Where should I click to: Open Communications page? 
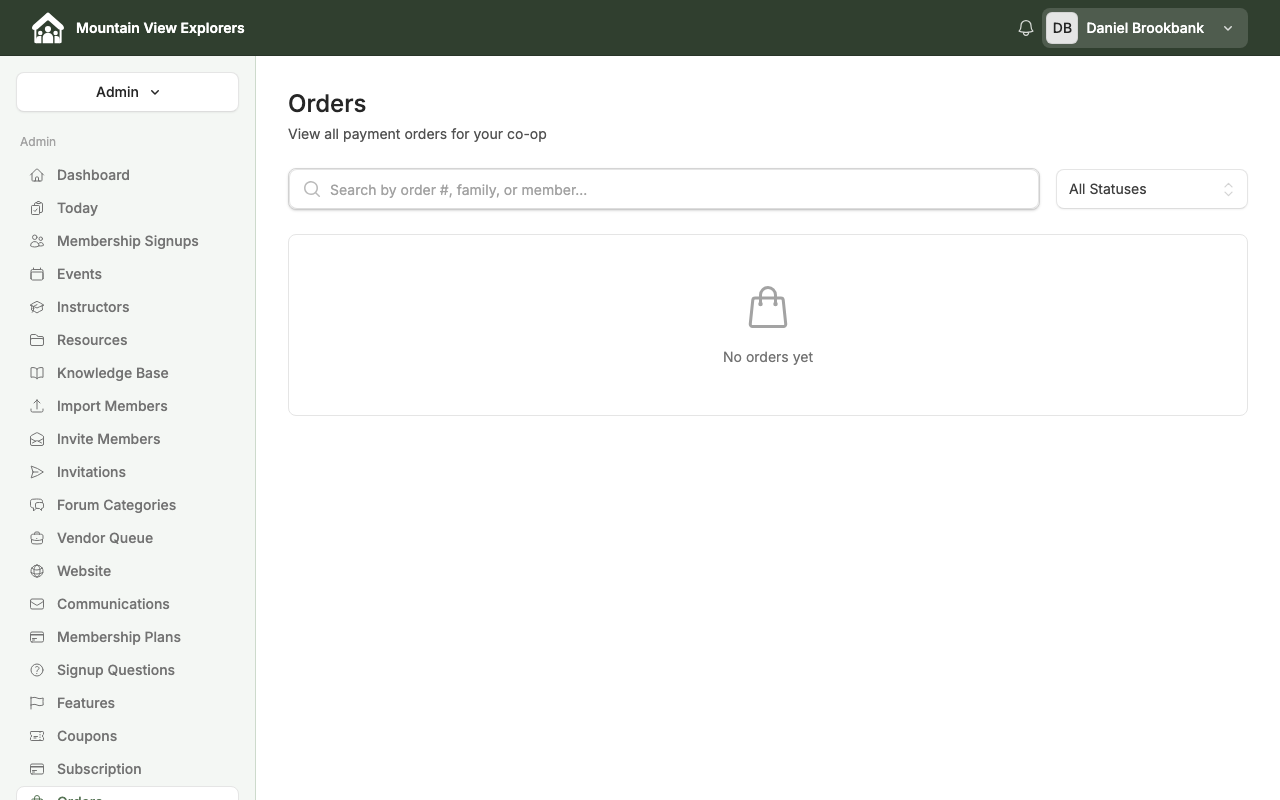127,604
